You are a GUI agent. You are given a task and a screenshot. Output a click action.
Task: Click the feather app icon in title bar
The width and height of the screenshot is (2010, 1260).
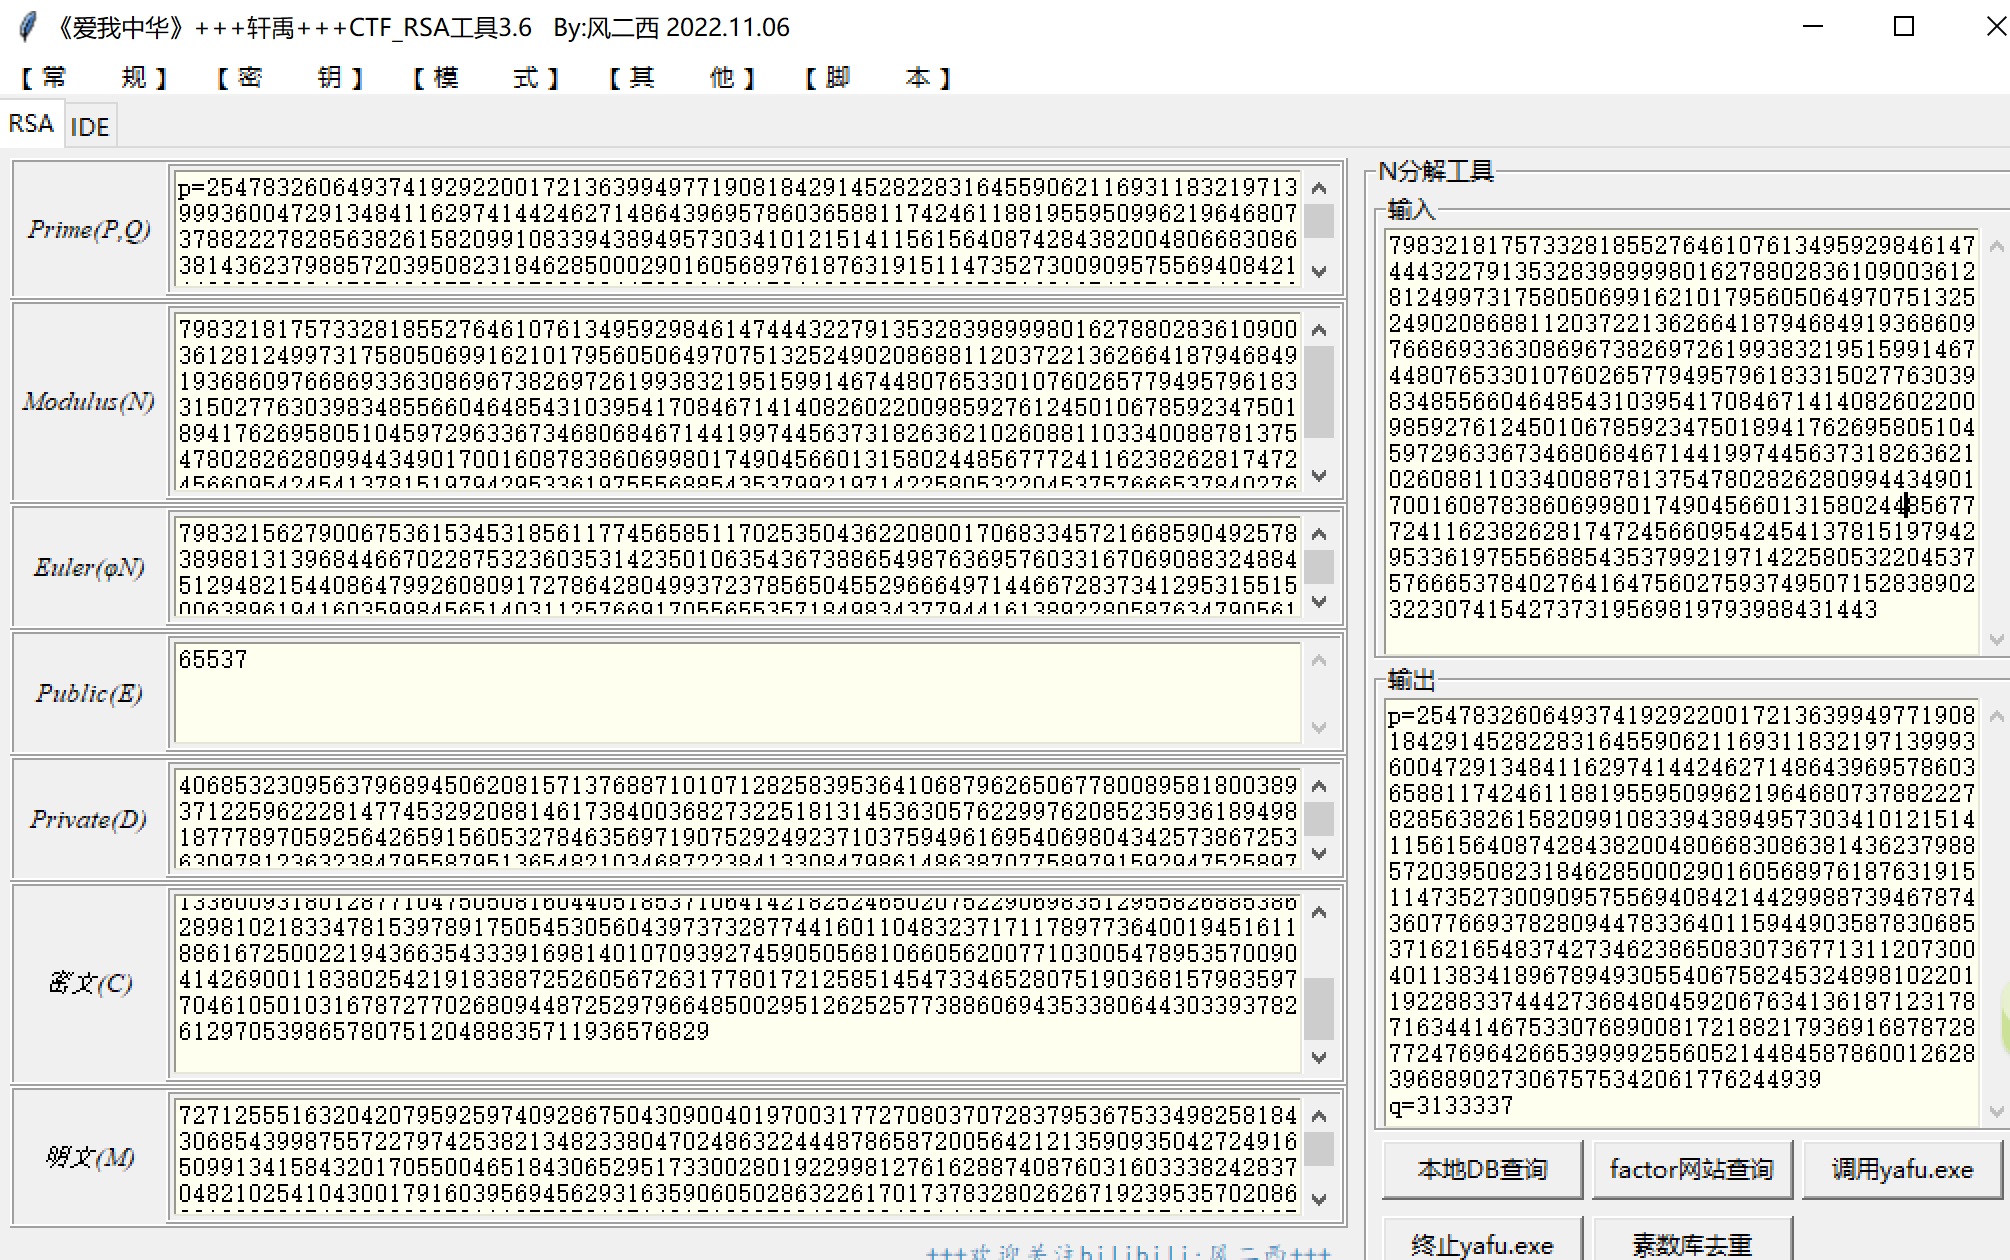28,27
